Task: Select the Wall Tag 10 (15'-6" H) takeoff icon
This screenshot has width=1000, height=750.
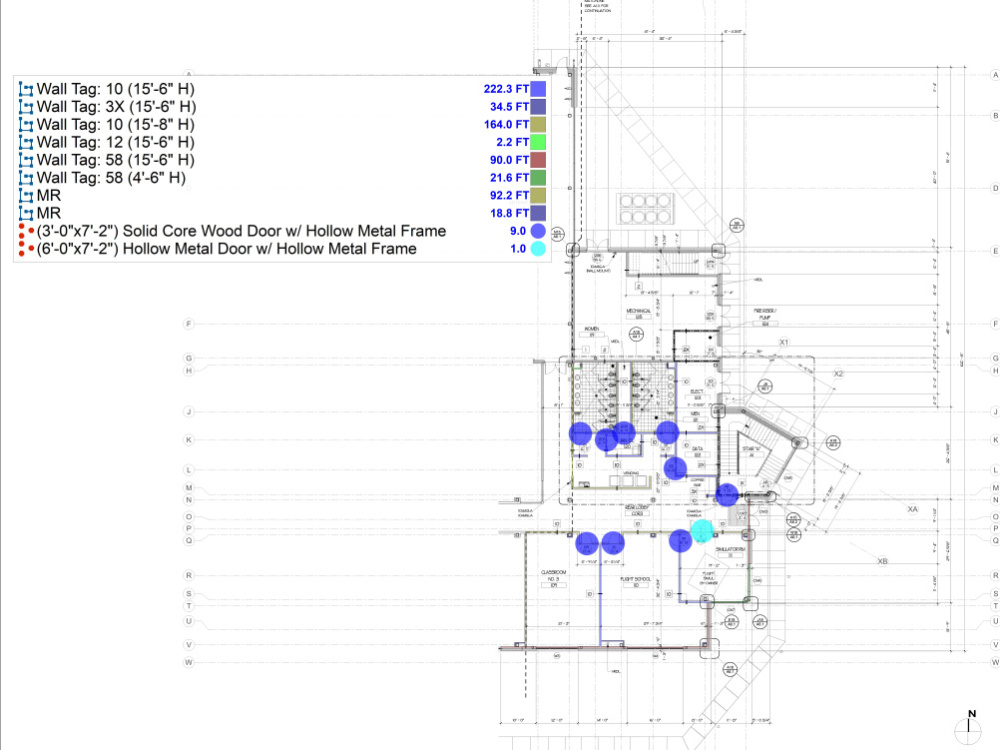Action: click(x=27, y=88)
